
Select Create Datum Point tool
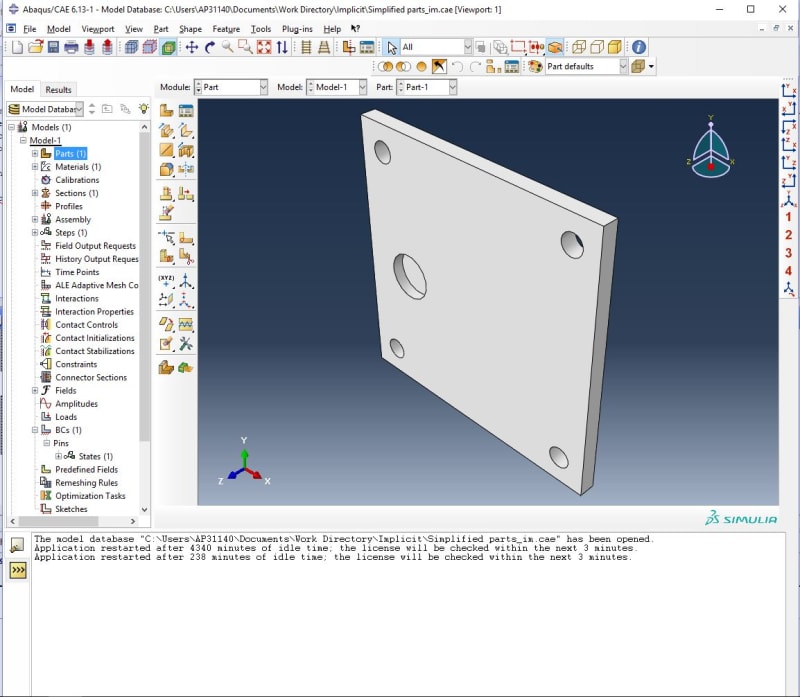[166, 281]
